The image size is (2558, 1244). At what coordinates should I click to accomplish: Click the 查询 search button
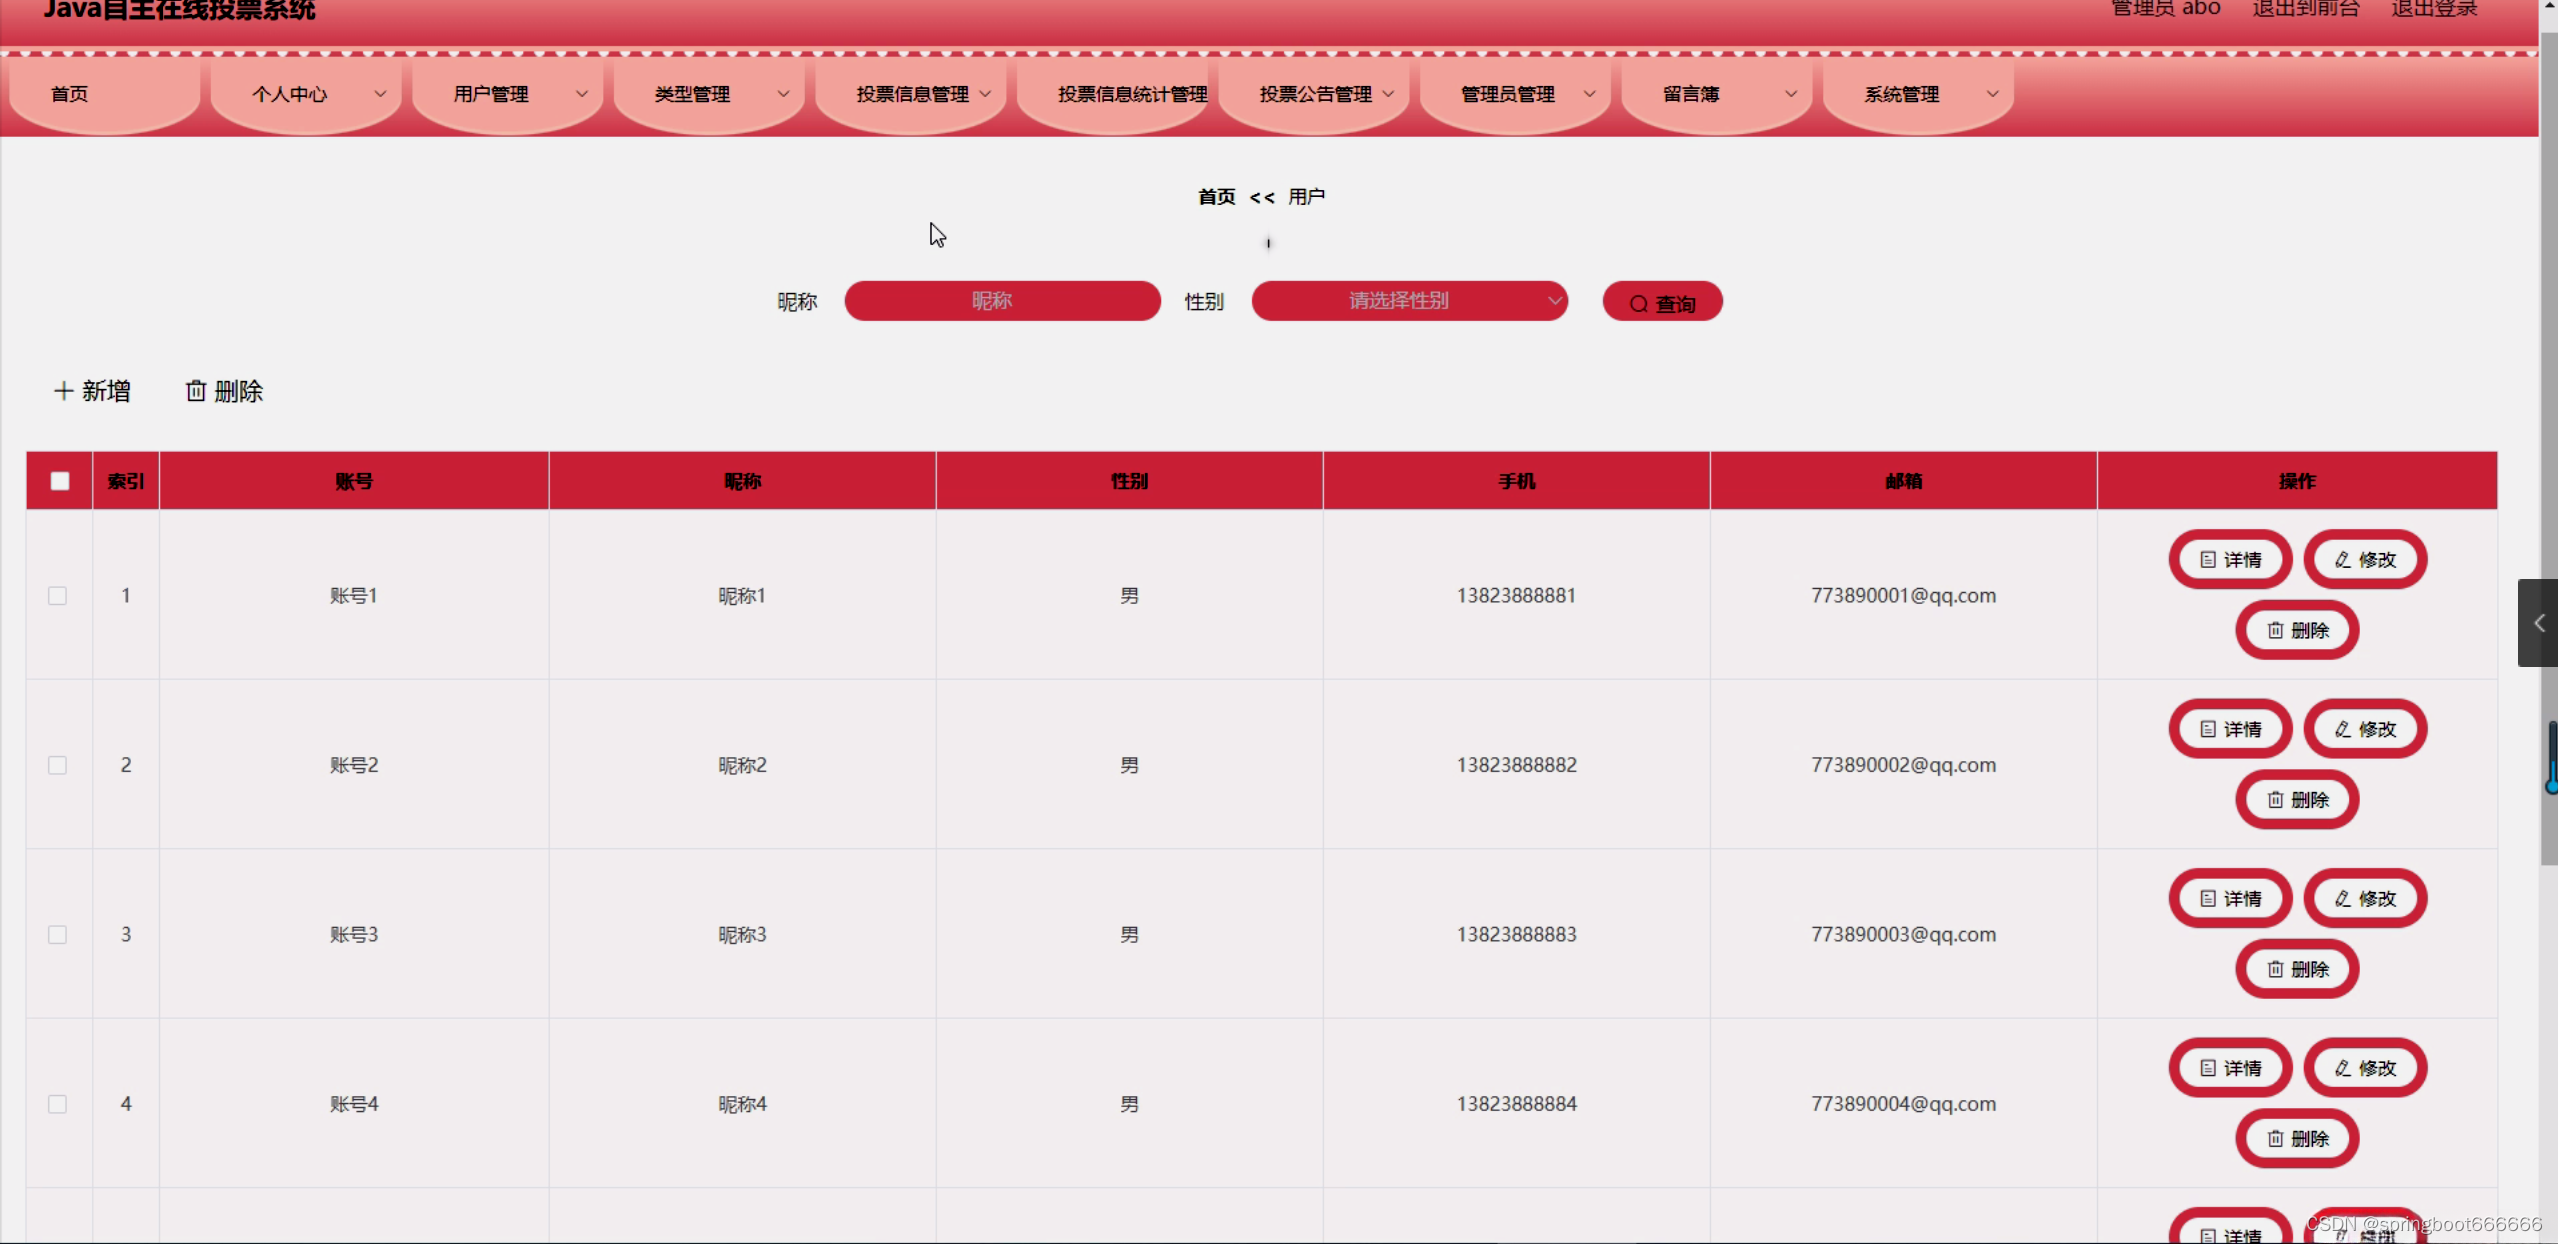click(x=1661, y=303)
